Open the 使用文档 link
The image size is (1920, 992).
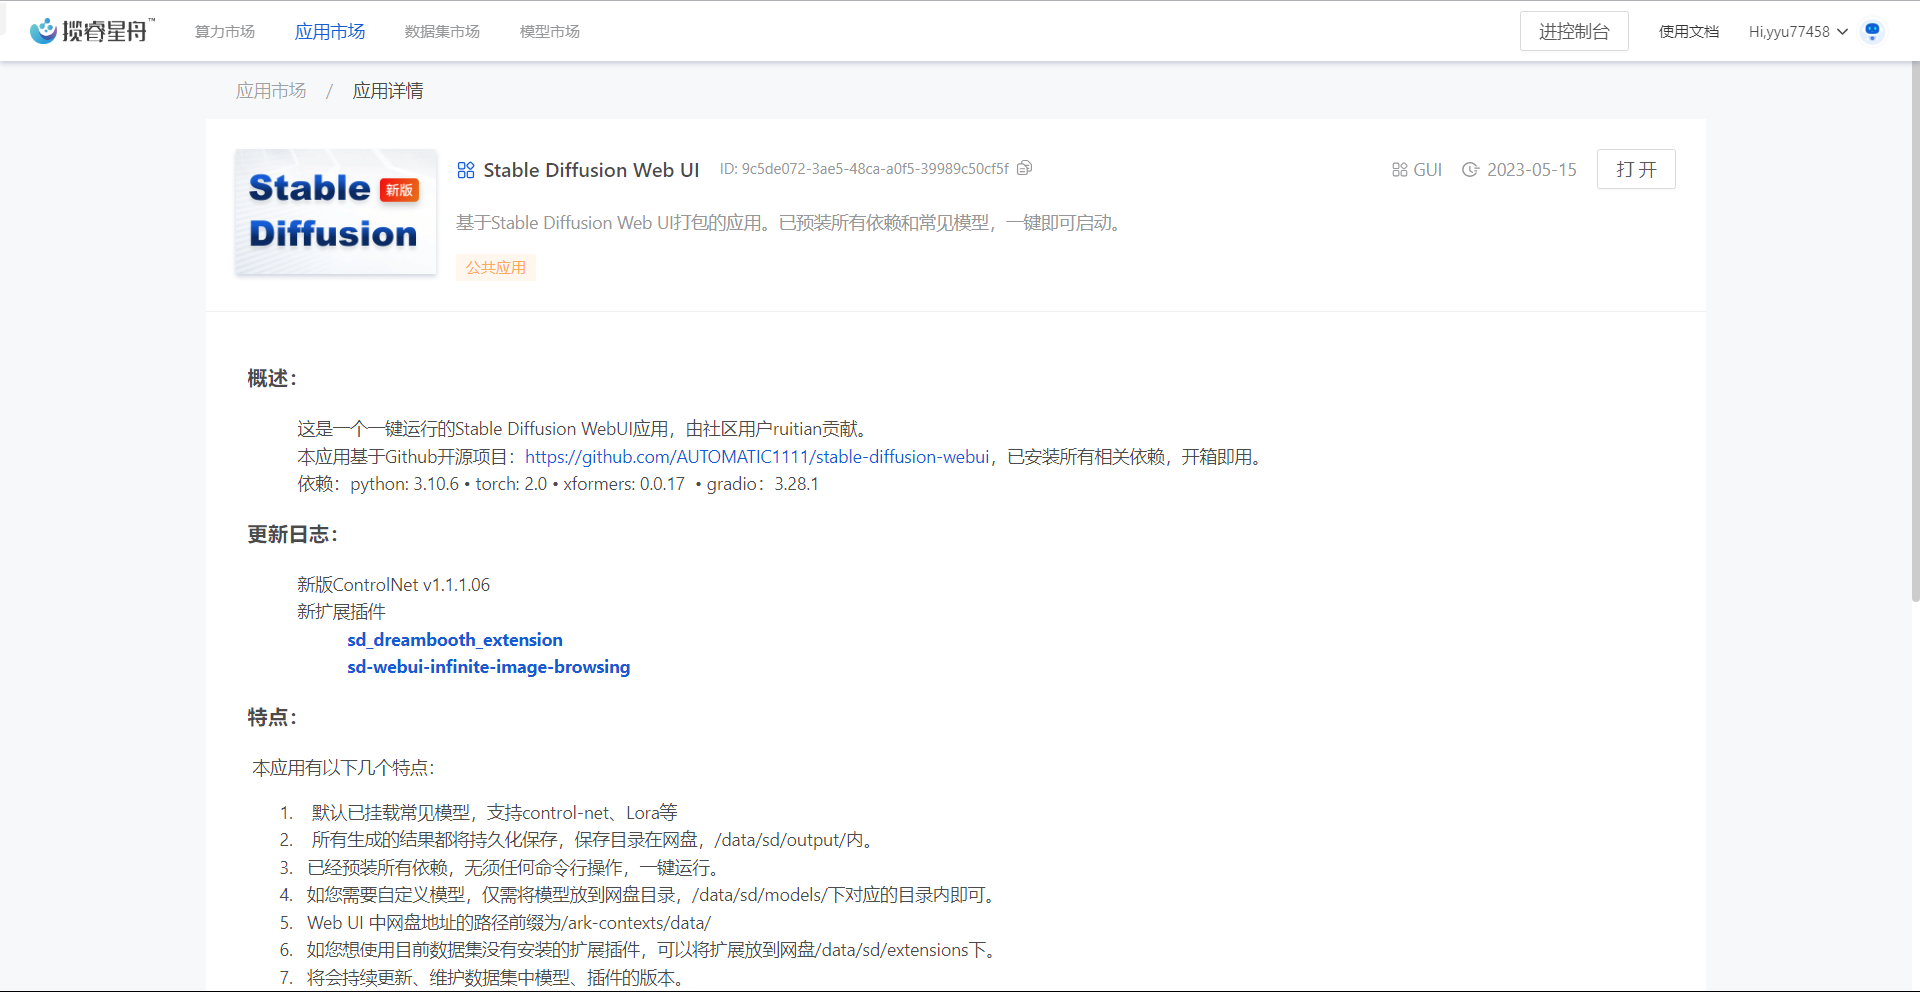coord(1687,31)
